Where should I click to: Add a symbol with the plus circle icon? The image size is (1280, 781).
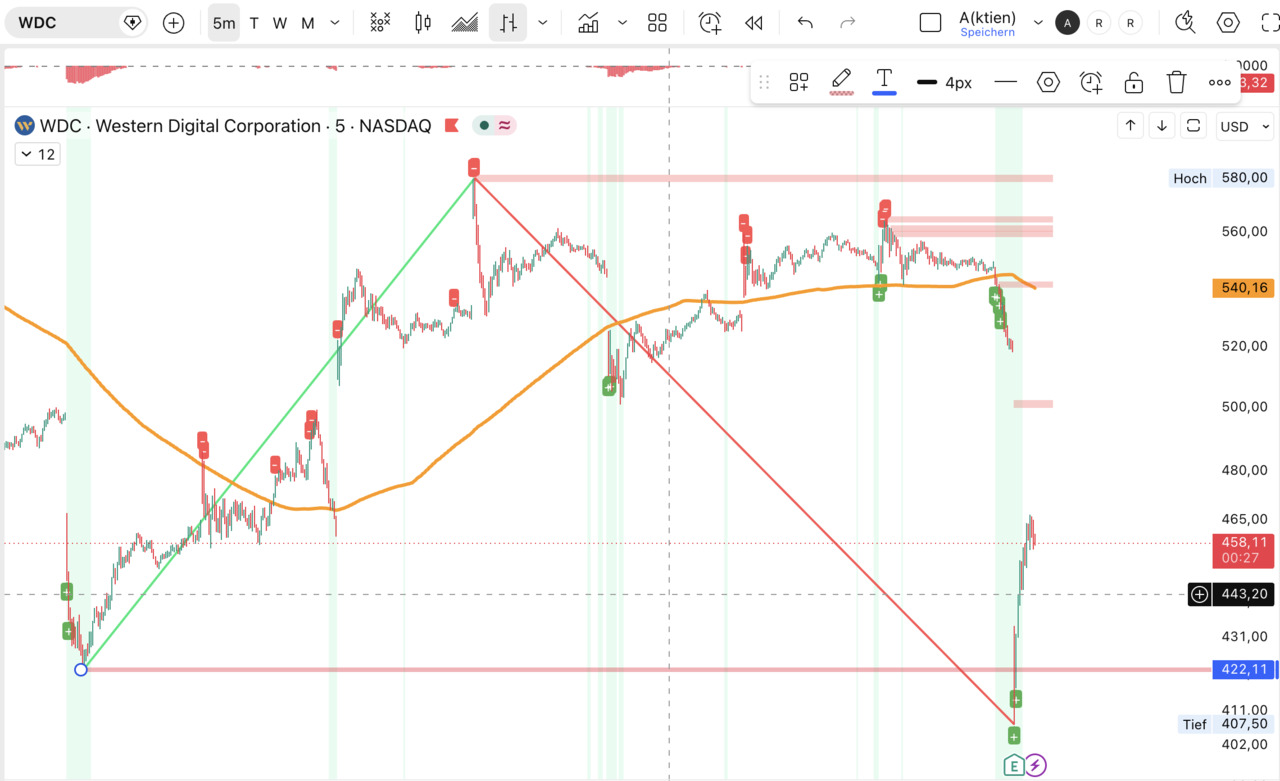[174, 22]
